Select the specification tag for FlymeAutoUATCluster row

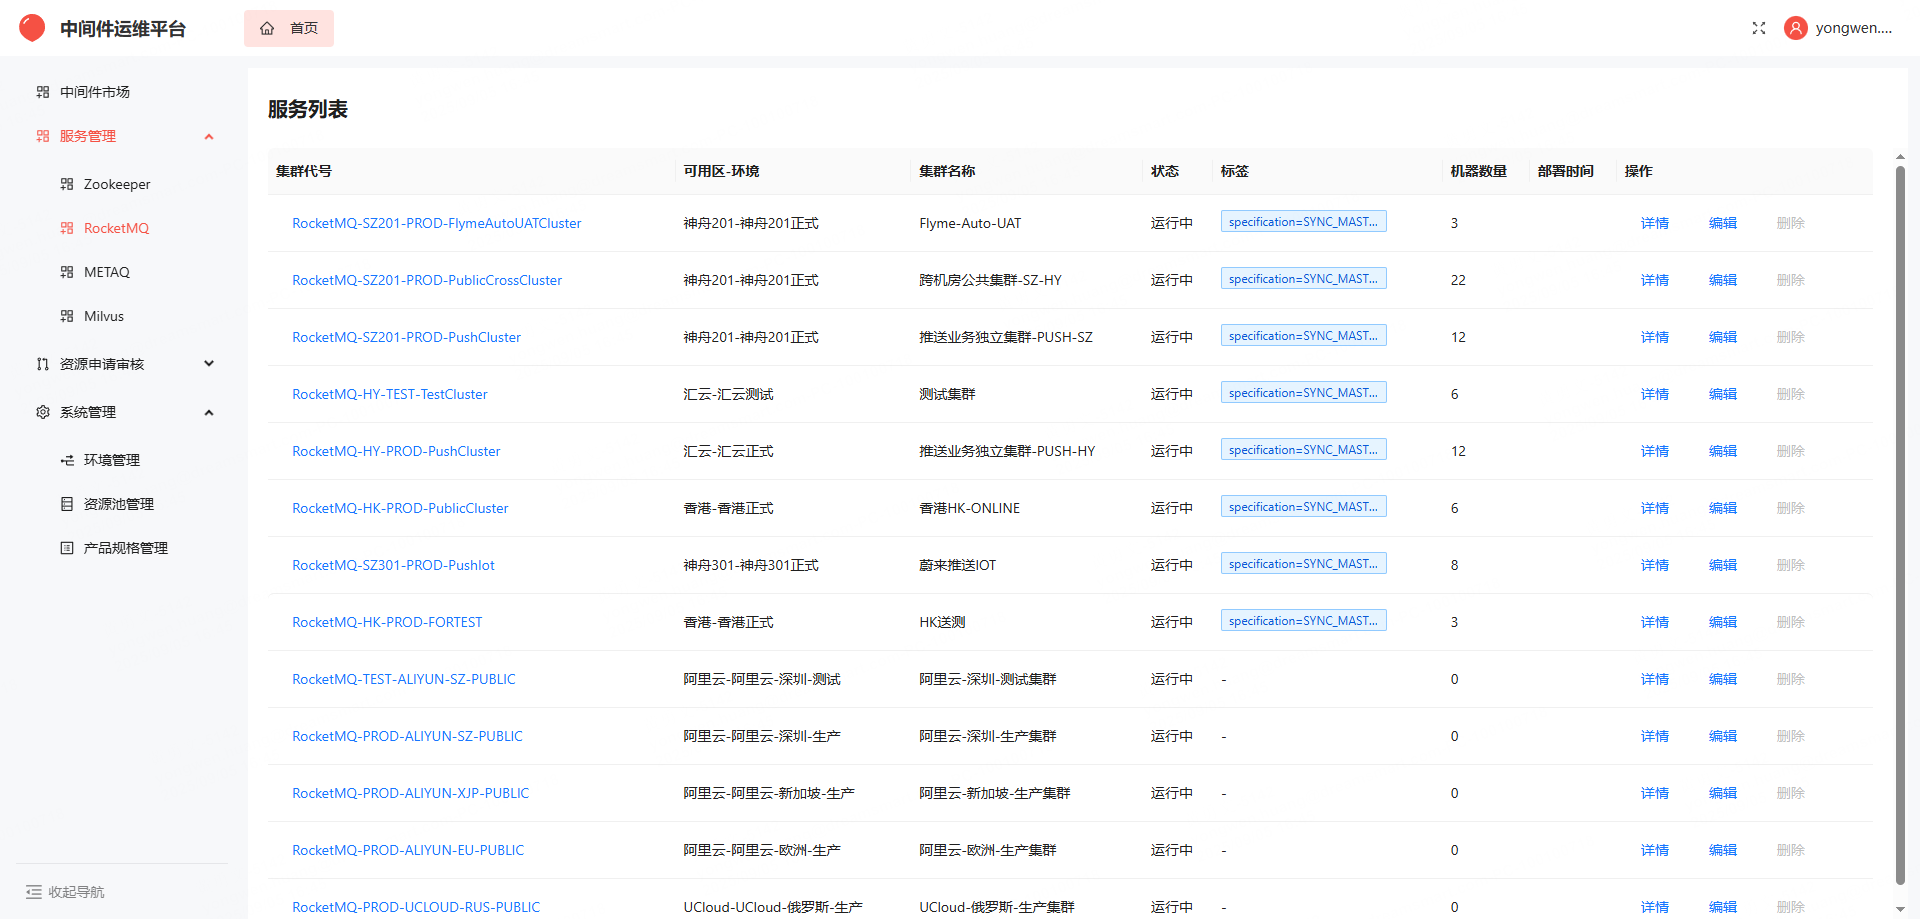pos(1303,220)
